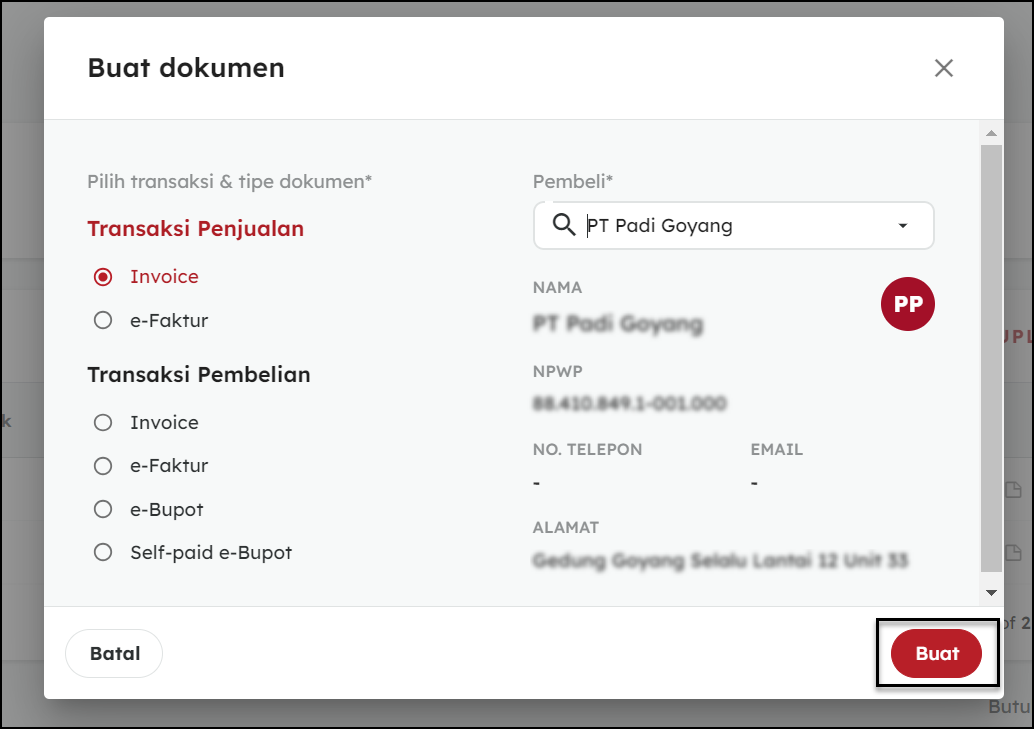The width and height of the screenshot is (1034, 729).
Task: Click the Transaksi Pembelian heading
Action: point(198,375)
